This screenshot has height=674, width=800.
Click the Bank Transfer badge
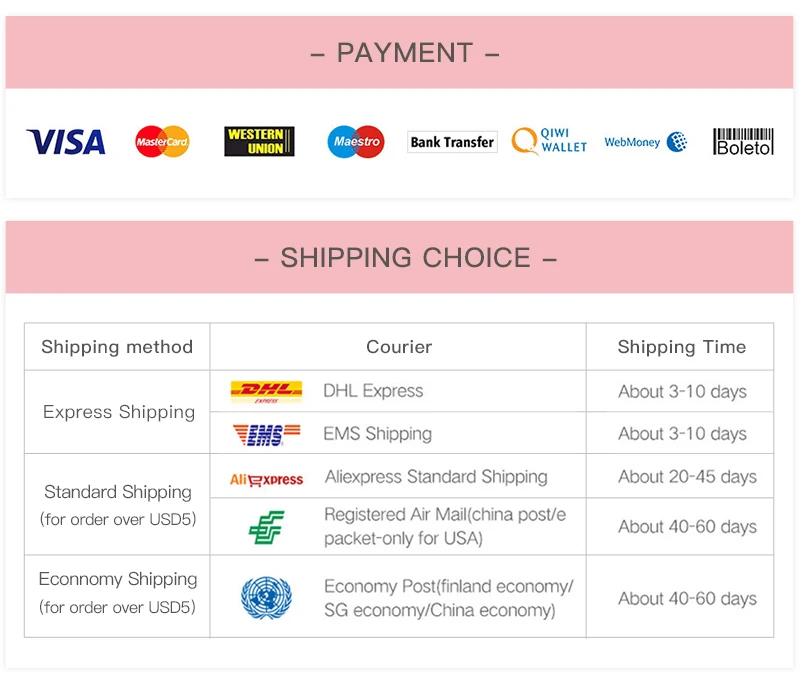(452, 142)
